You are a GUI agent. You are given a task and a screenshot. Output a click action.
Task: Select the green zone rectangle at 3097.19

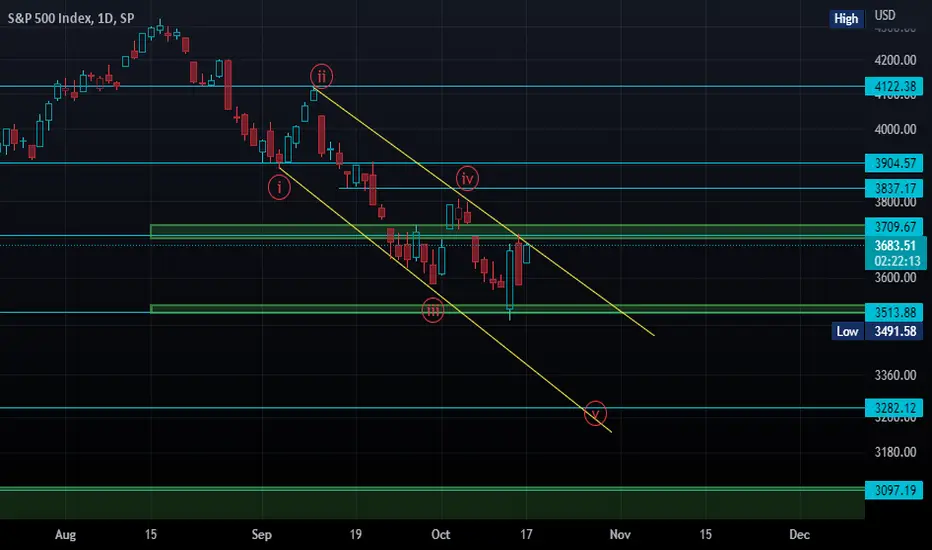click(432, 503)
